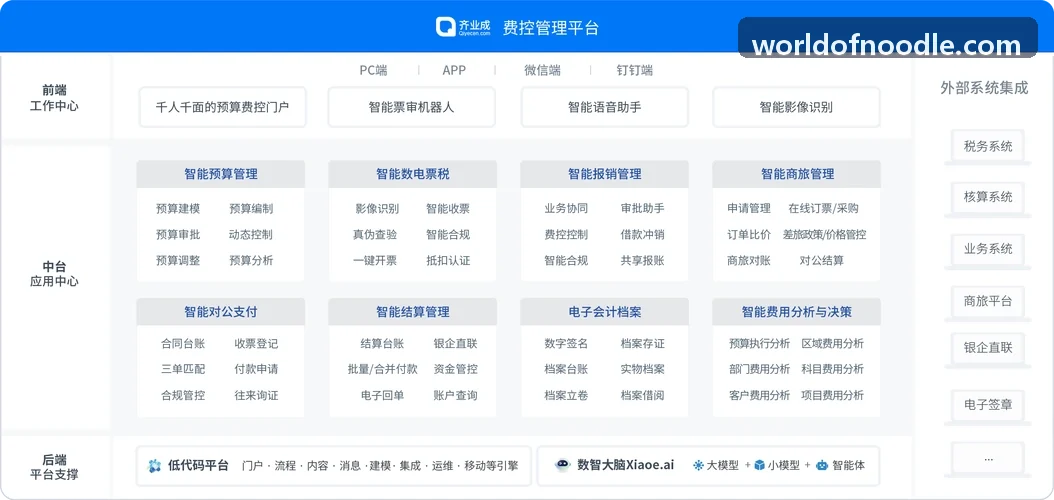Click 借款冲销 item

pos(643,235)
